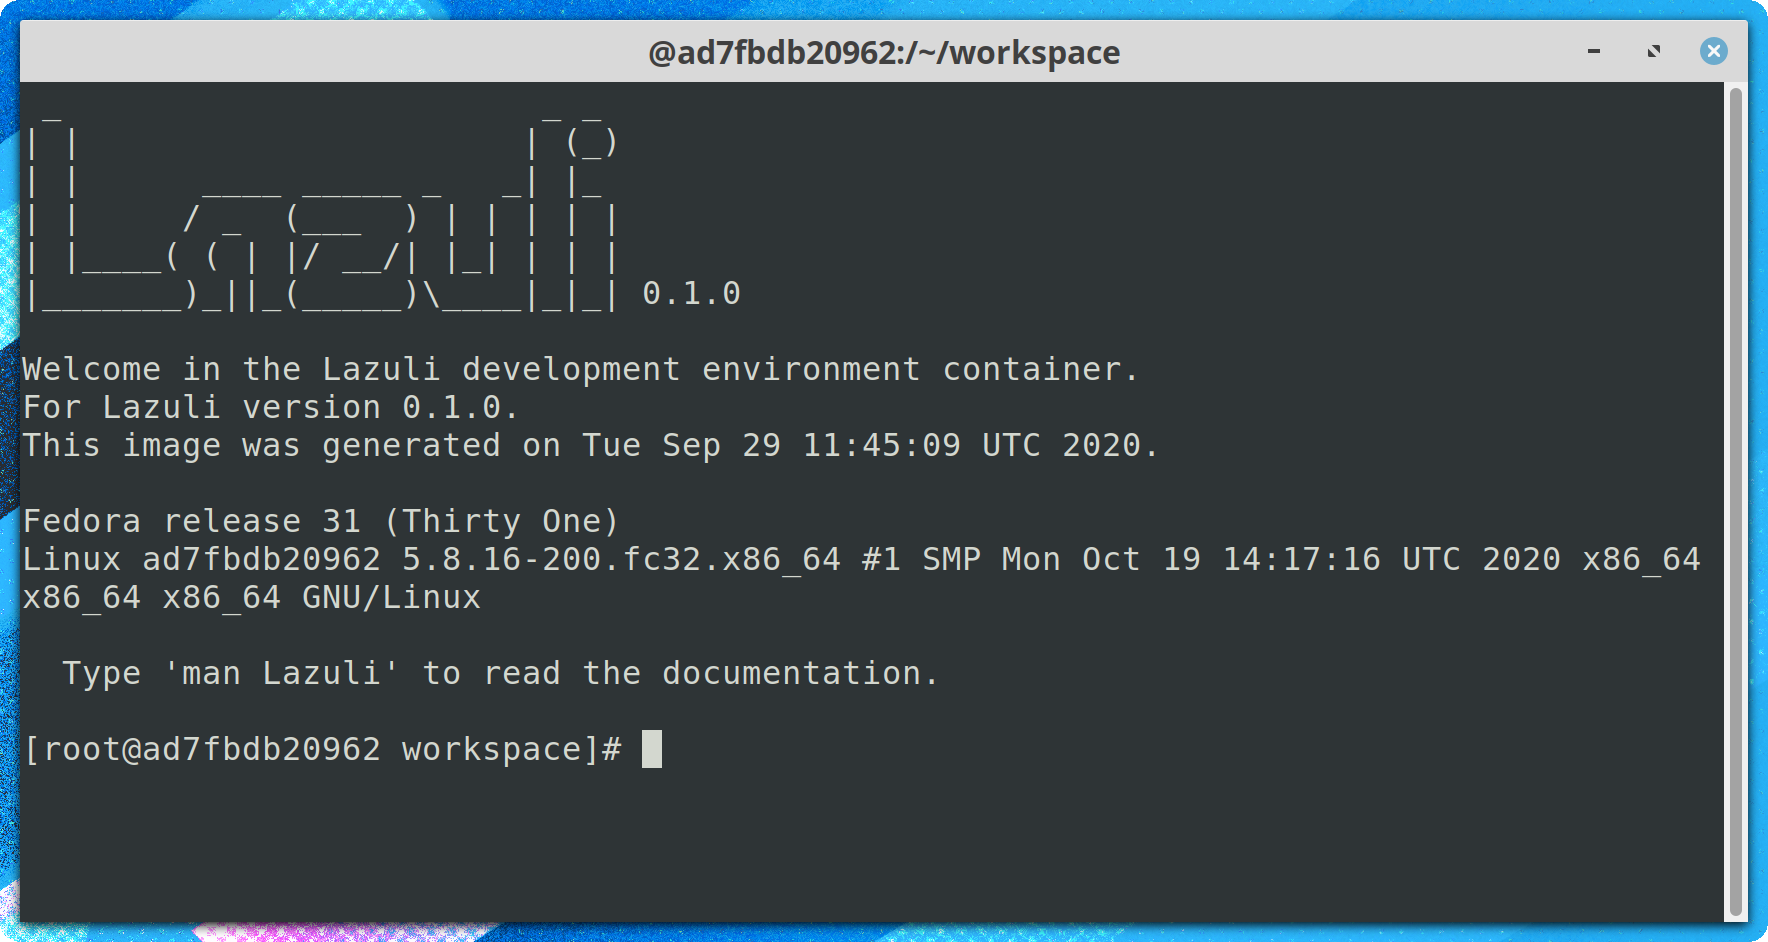Click the '0.1.0' version beside the logo
The width and height of the screenshot is (1768, 942).
[691, 294]
